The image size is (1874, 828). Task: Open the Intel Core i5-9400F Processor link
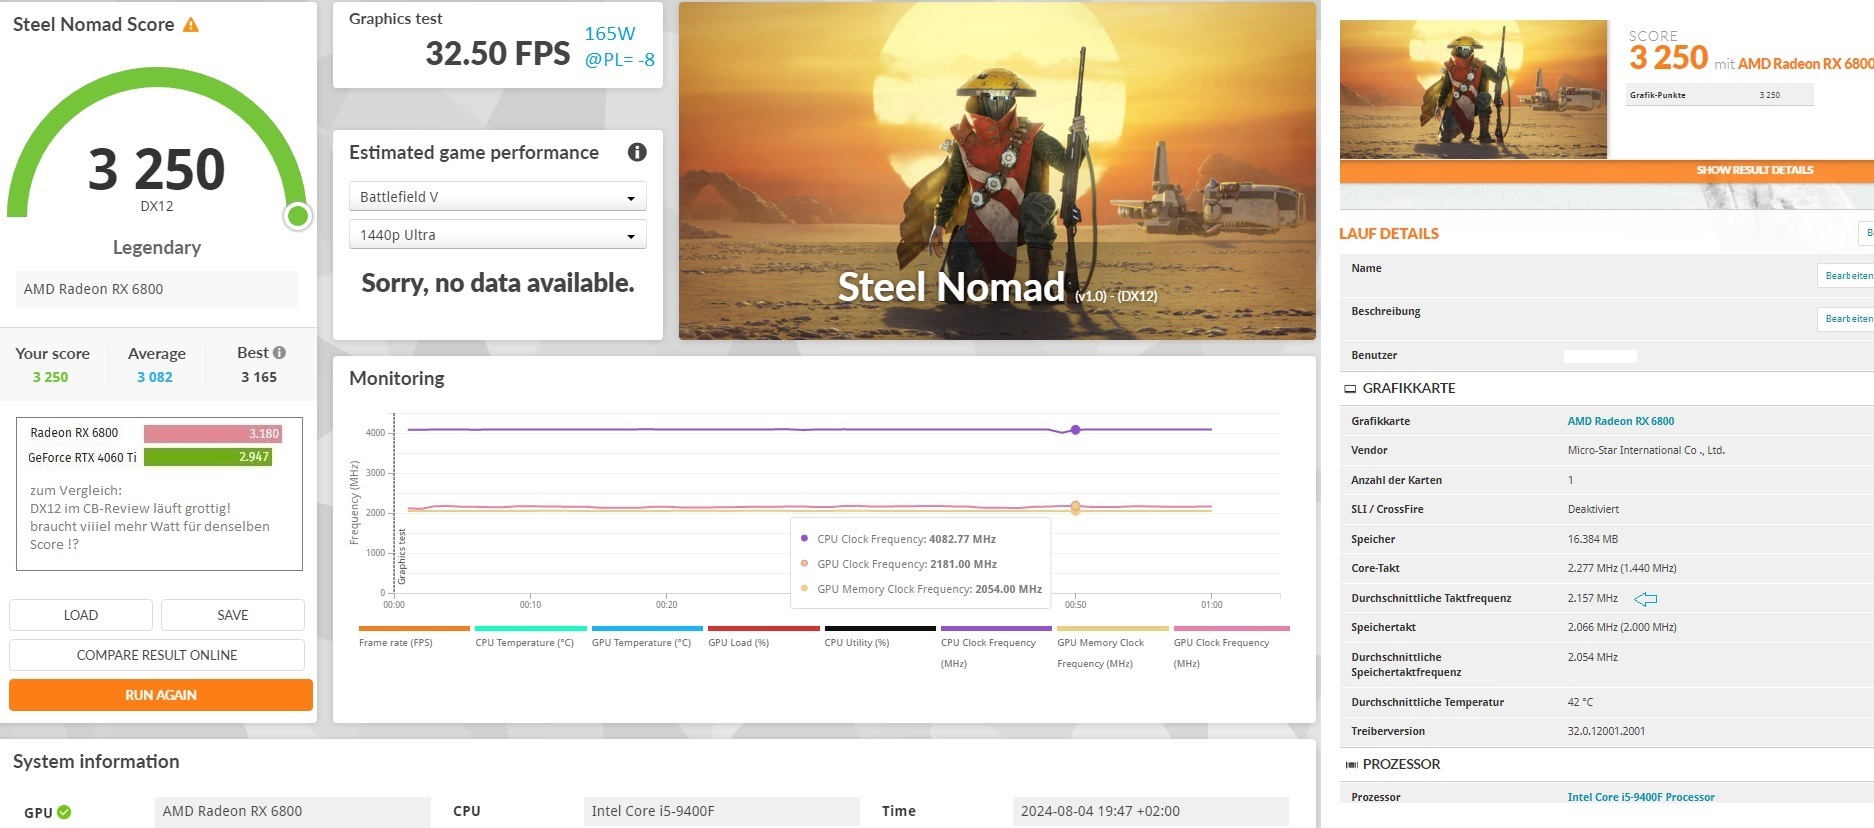(1640, 797)
